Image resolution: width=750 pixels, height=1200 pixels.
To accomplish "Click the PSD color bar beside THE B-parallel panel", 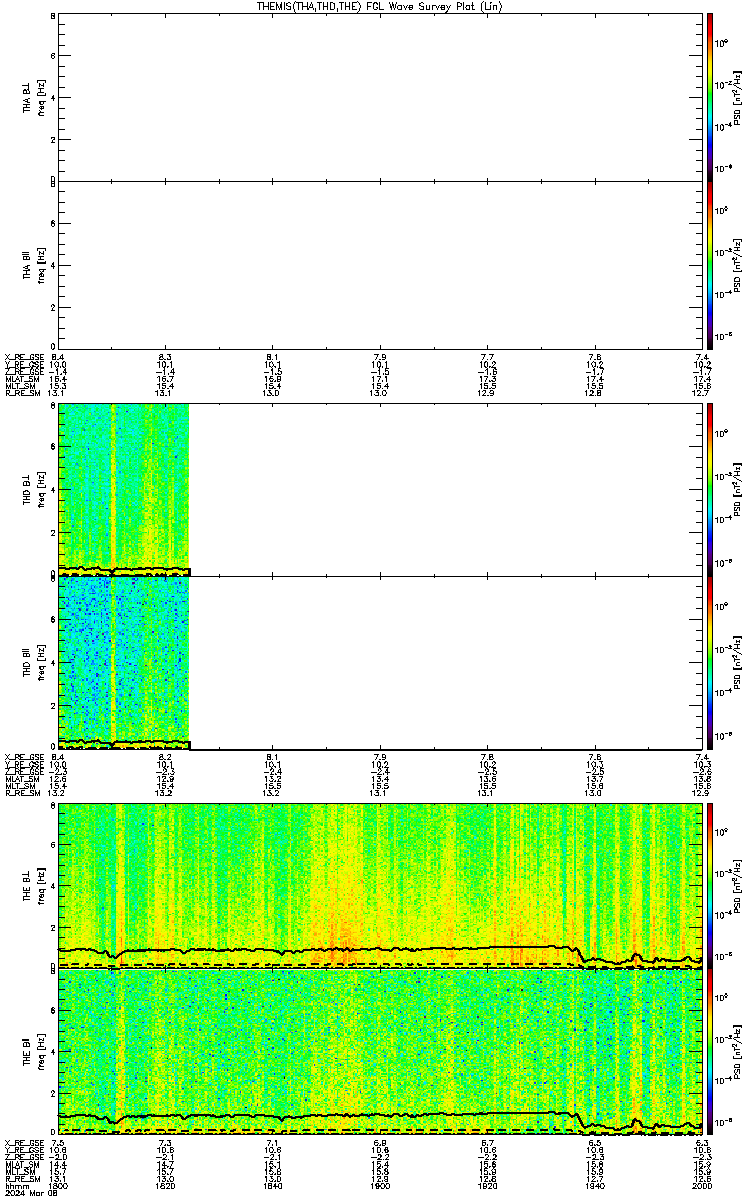I will [x=709, y=1050].
